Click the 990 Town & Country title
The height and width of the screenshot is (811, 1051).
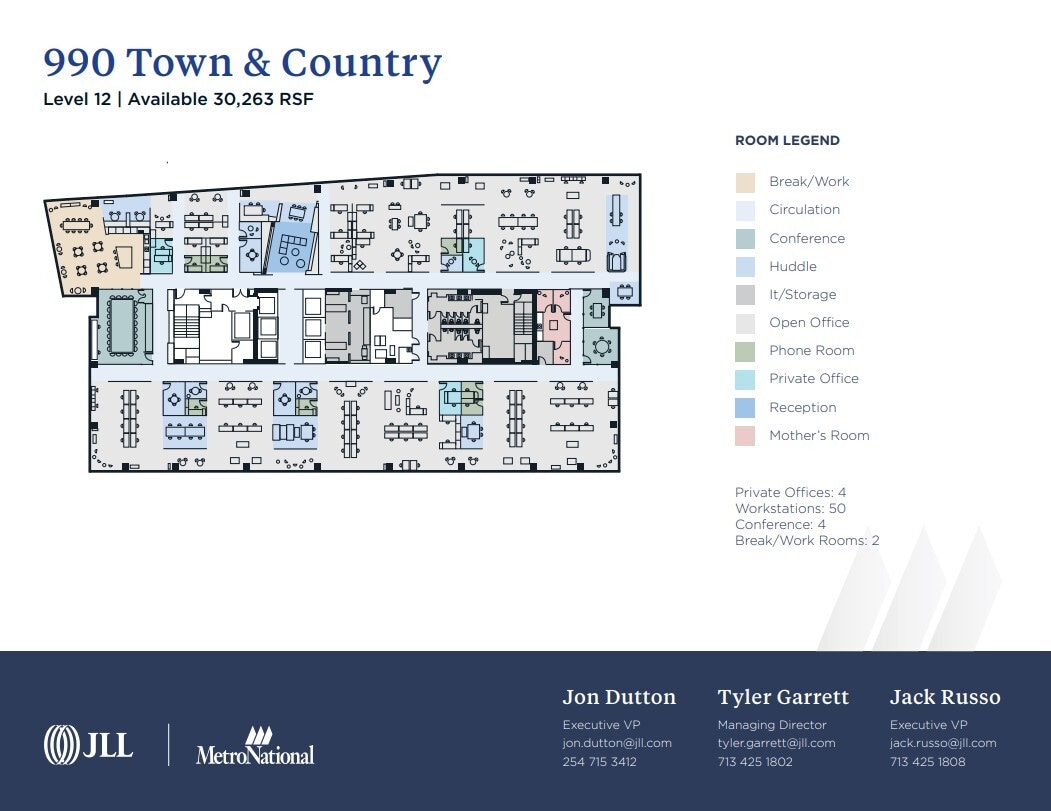(242, 62)
